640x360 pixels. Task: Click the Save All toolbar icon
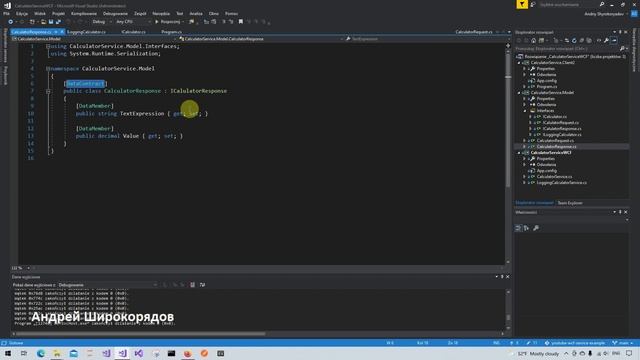click(58, 22)
